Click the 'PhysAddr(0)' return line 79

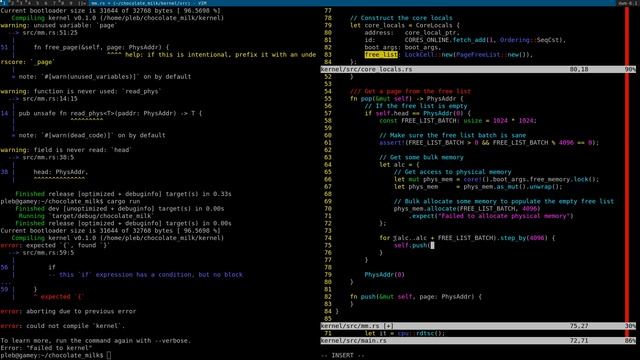coord(384,275)
